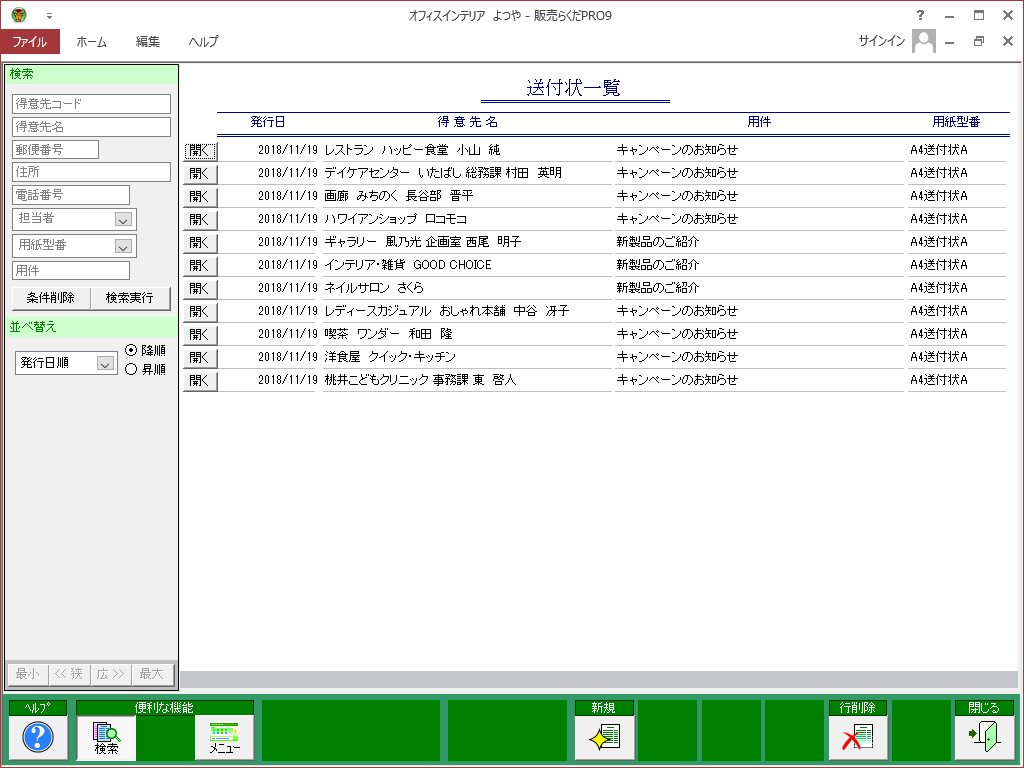Click the 電話番号 input field
The image size is (1024, 768).
coord(71,195)
